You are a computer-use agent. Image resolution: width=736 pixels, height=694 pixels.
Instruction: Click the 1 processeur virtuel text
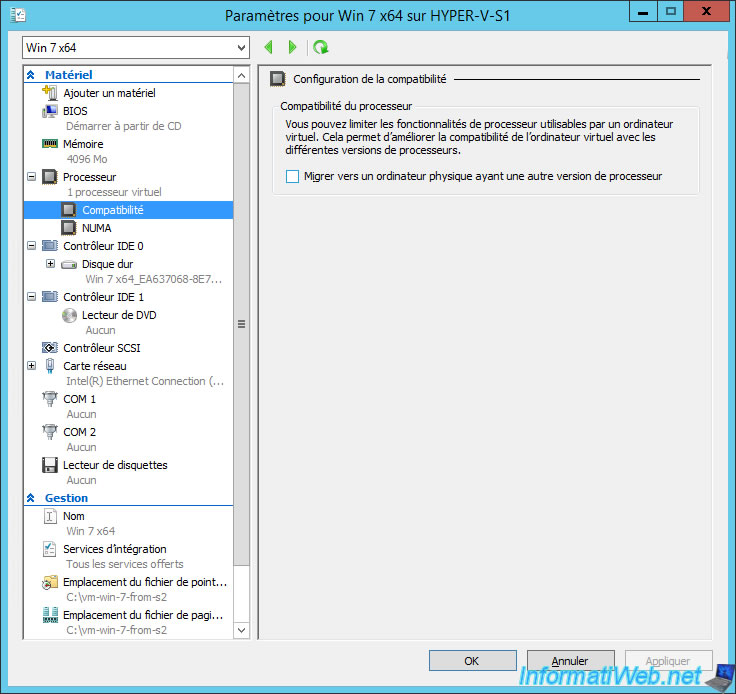point(115,192)
